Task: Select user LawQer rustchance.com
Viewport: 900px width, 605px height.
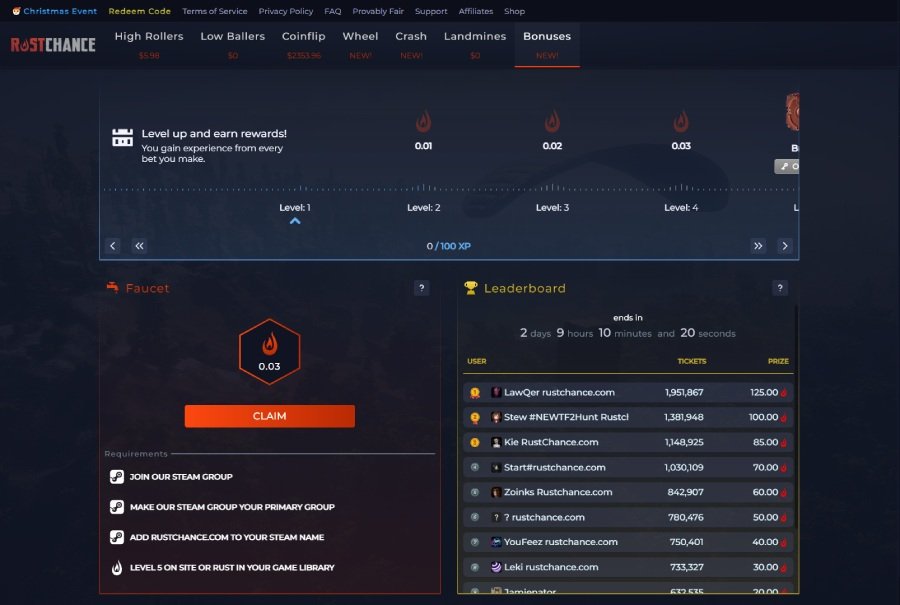Action: (559, 392)
